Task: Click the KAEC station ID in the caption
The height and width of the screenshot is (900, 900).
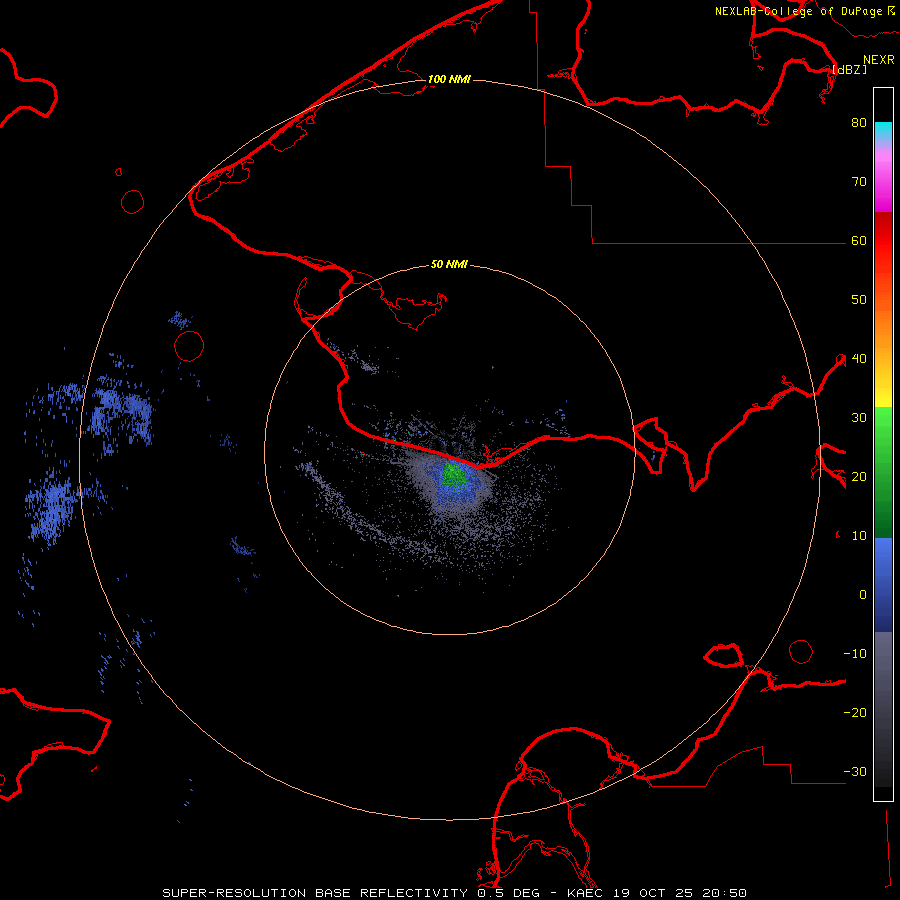Action: point(584,893)
